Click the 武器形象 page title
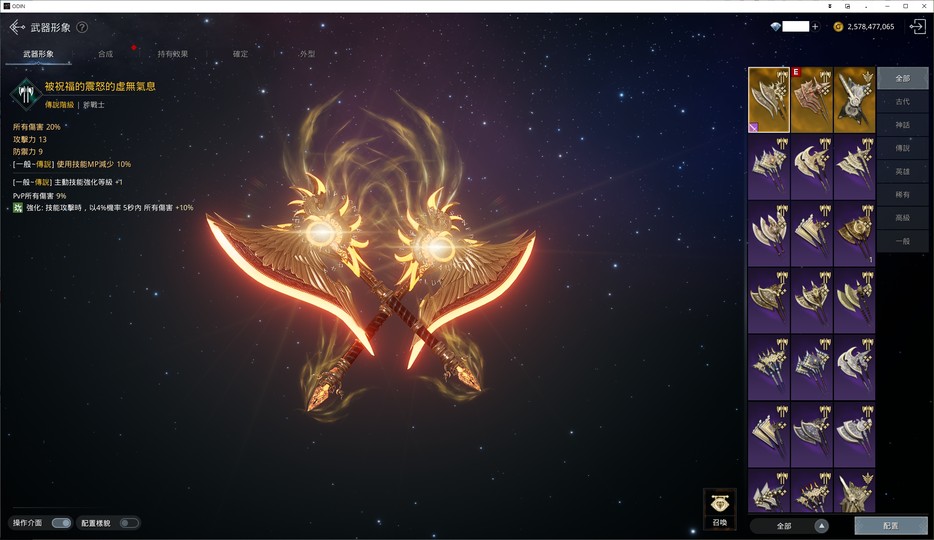 (51, 27)
